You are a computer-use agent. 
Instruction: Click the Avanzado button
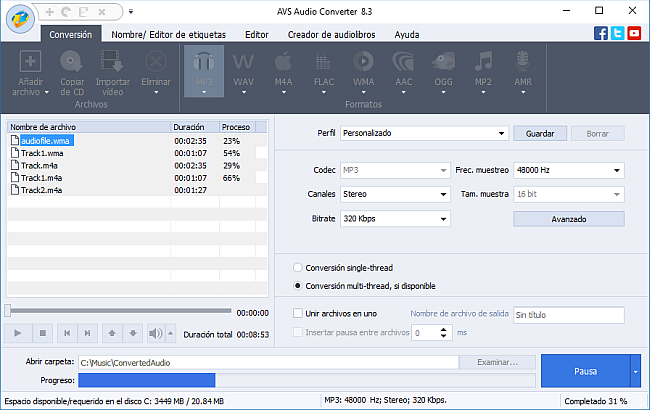tap(568, 218)
